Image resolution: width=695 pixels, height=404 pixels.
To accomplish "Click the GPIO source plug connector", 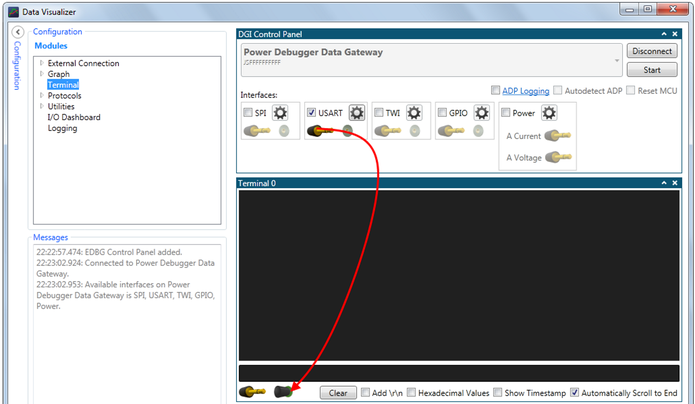I will point(451,131).
